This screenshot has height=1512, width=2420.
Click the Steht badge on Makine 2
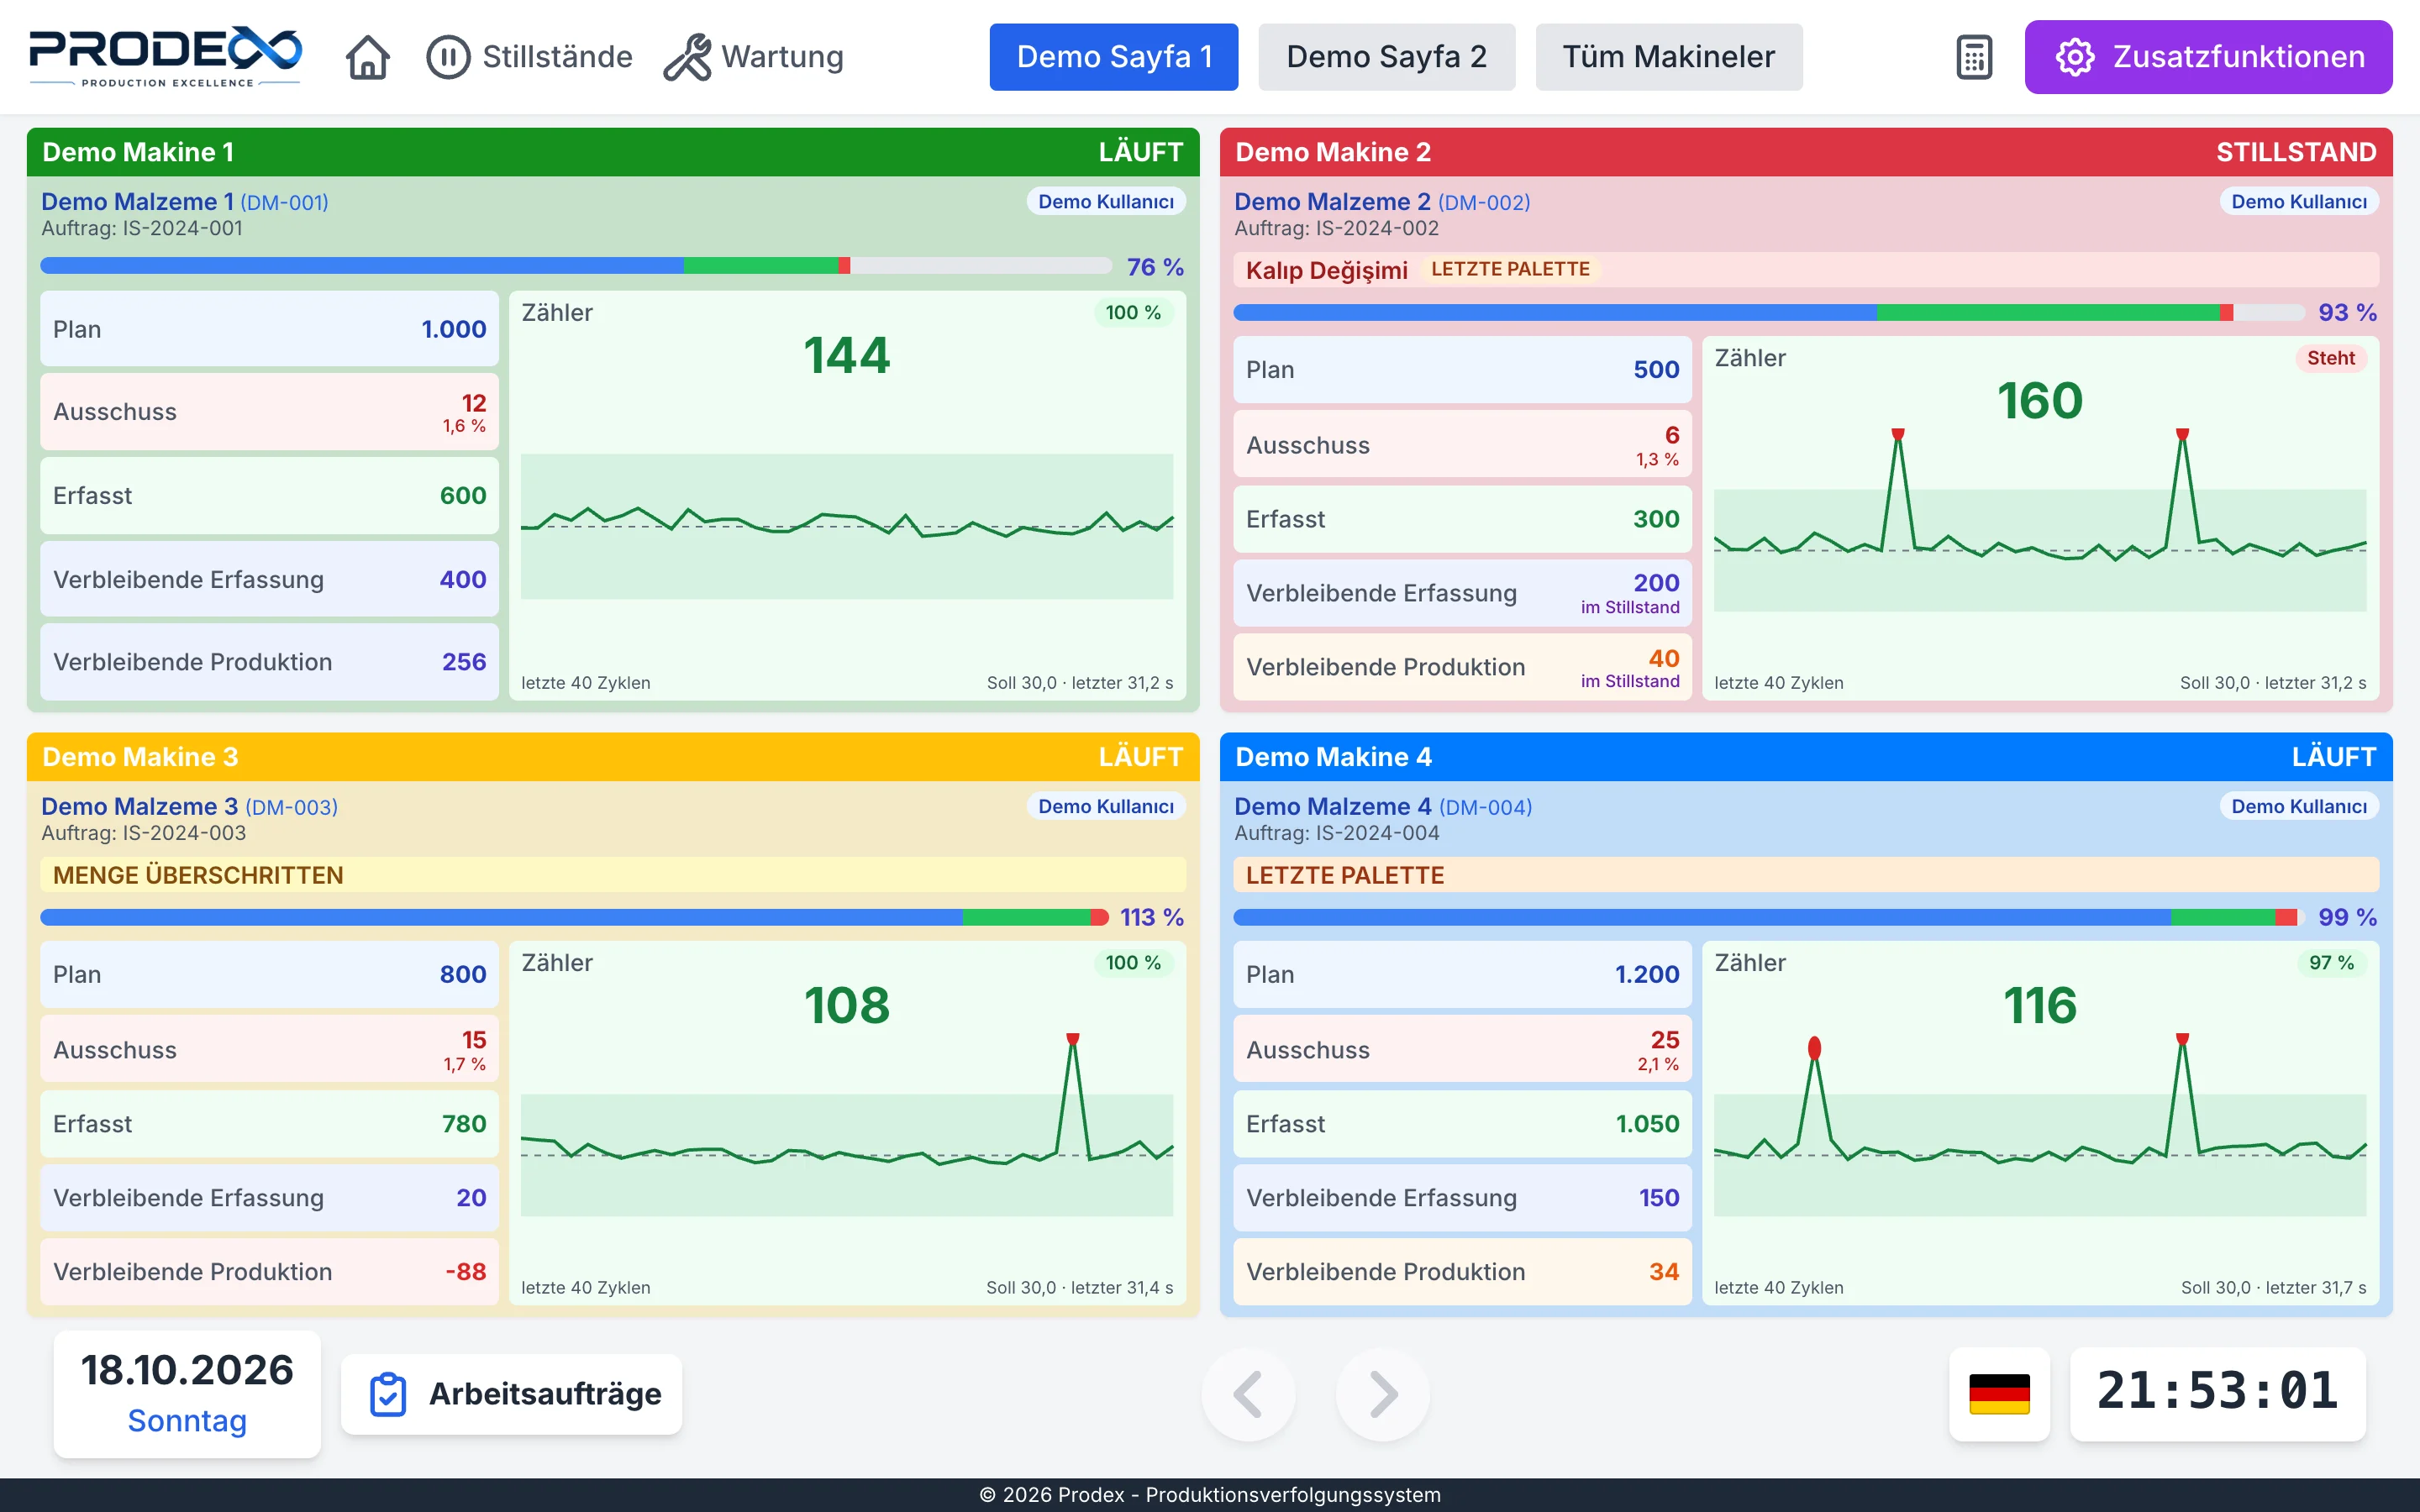2330,358
